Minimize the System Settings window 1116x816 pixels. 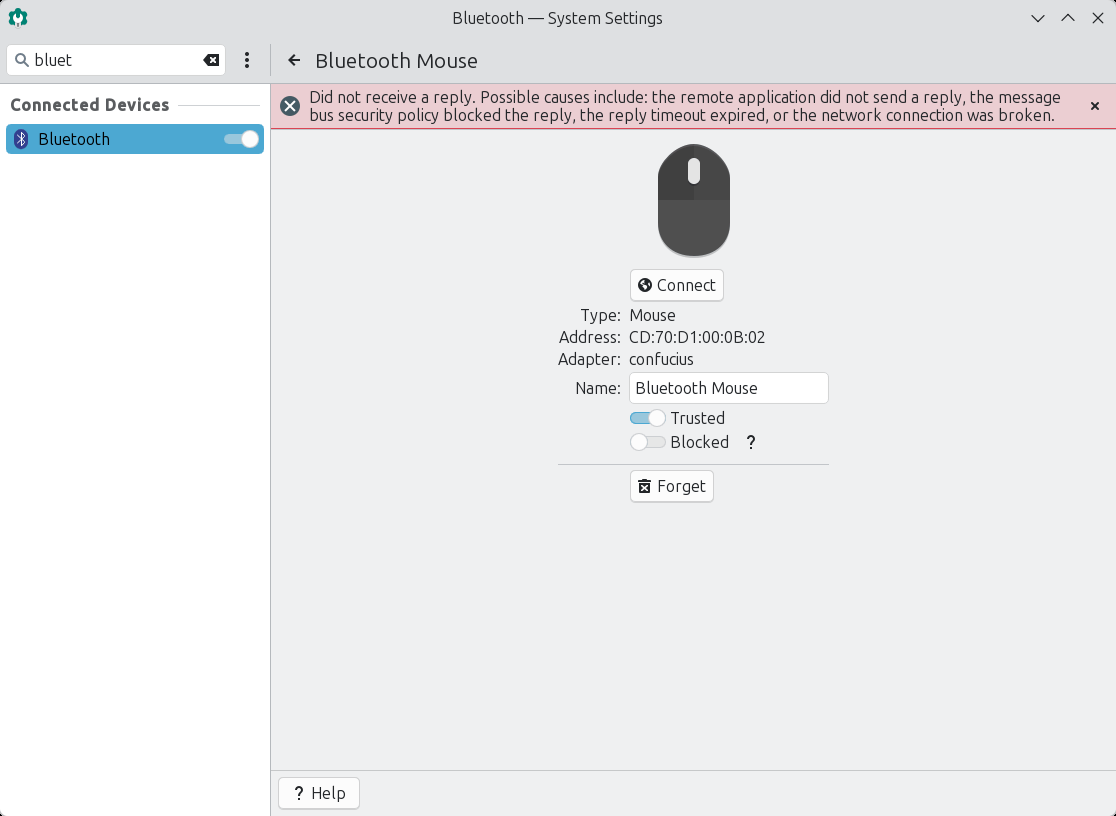tap(1038, 18)
